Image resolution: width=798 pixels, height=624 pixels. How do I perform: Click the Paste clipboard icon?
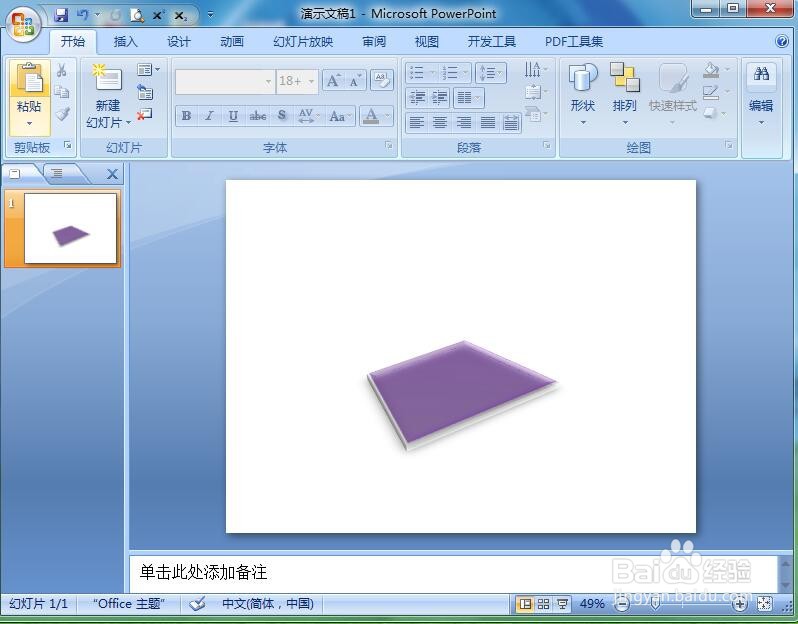tap(30, 79)
